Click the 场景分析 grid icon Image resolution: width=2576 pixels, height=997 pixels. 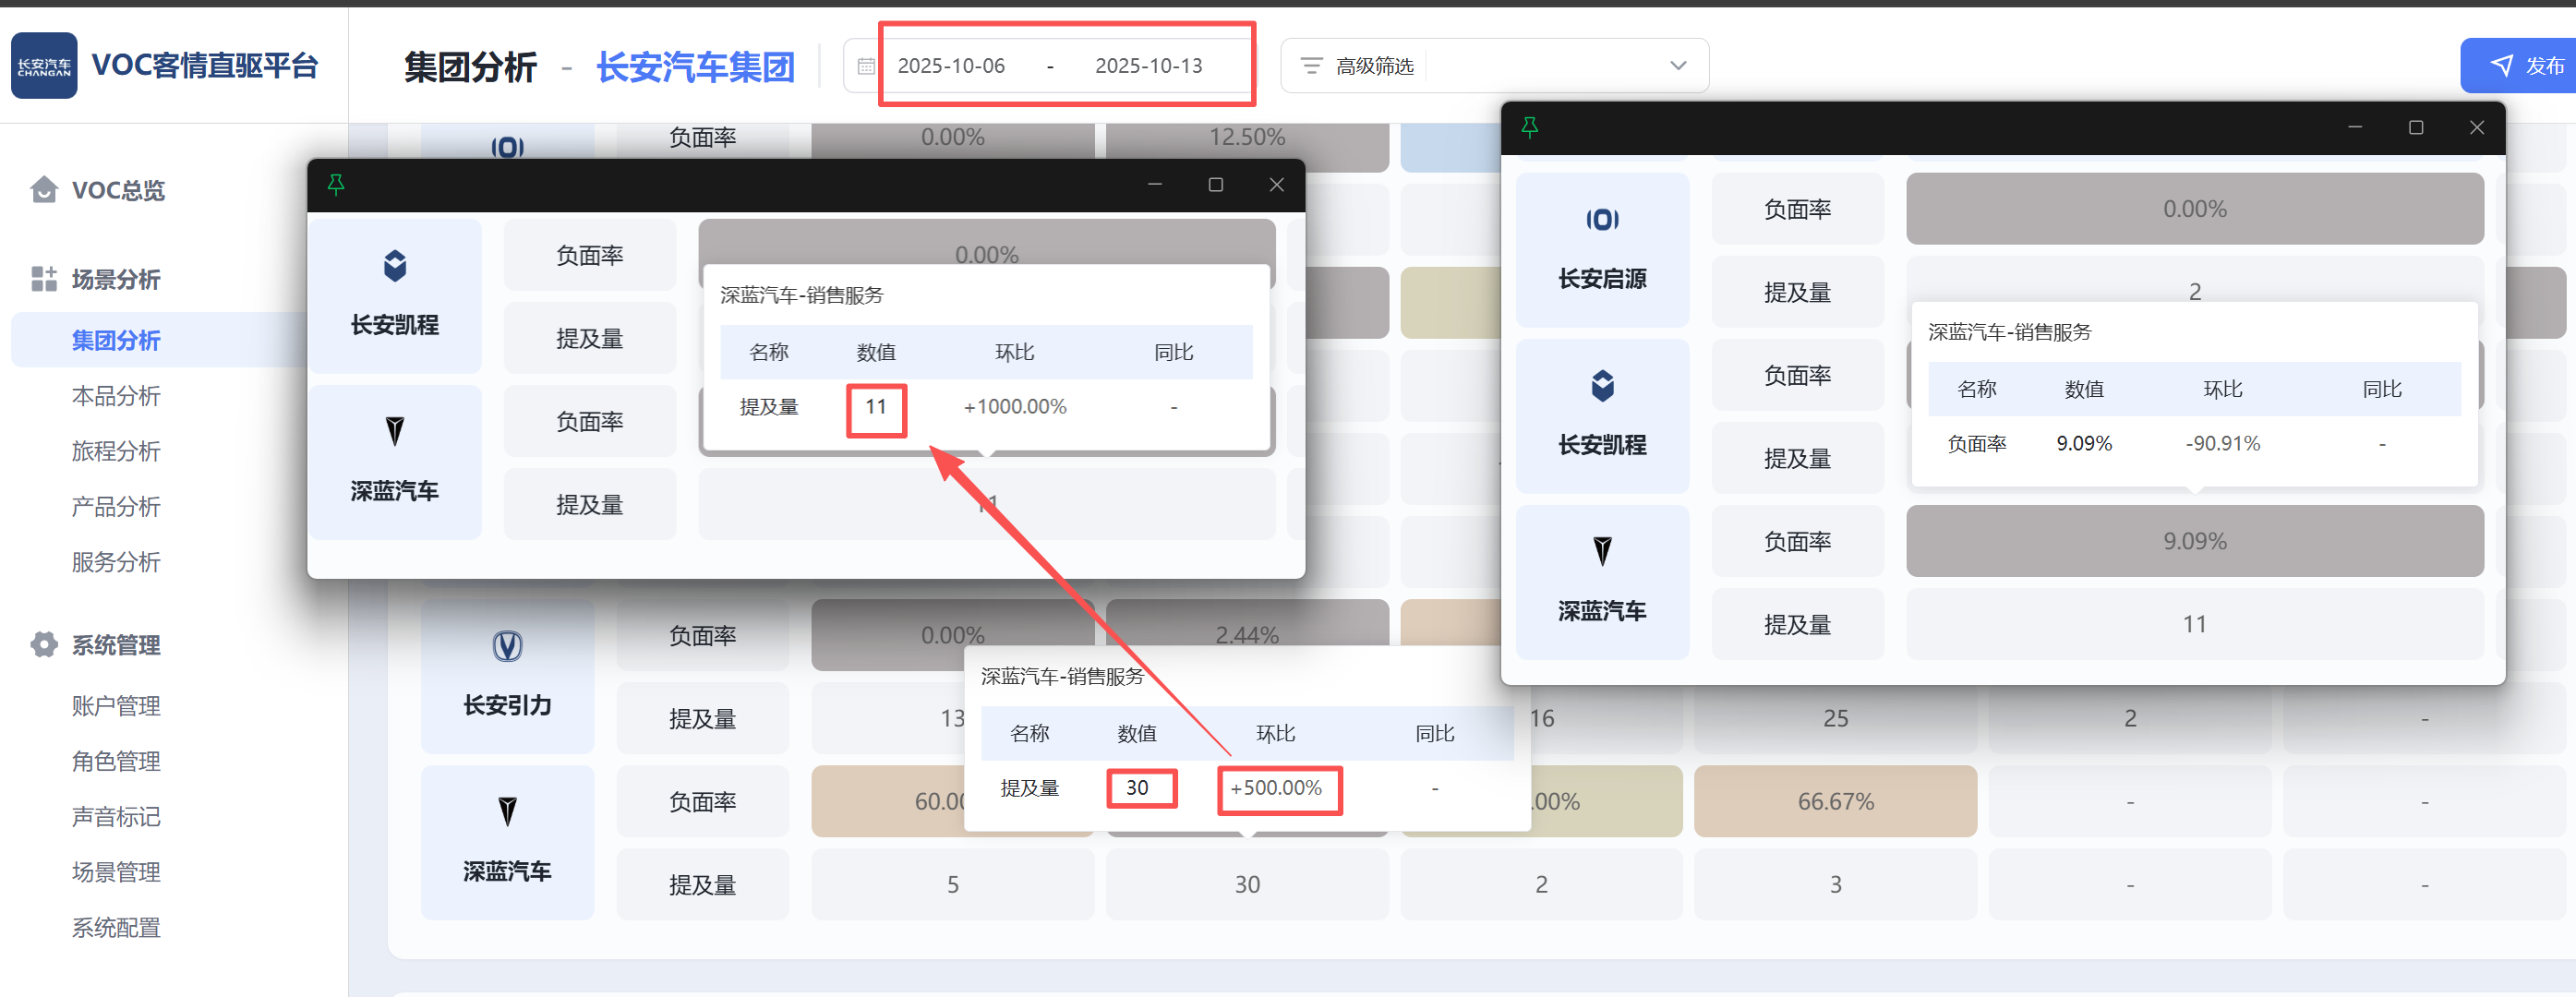click(44, 279)
